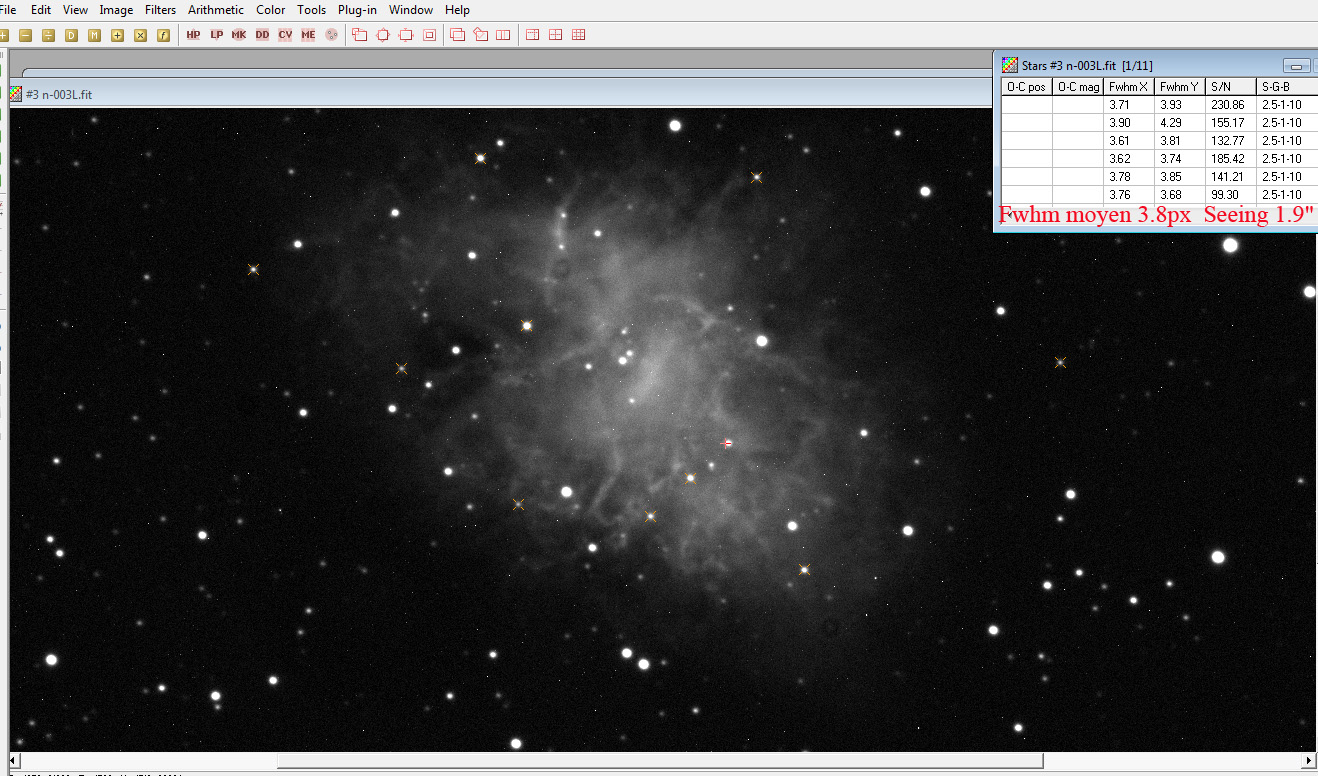Image resolution: width=1318 pixels, height=776 pixels.
Task: Click the round pink icon after ME
Action: coord(331,35)
